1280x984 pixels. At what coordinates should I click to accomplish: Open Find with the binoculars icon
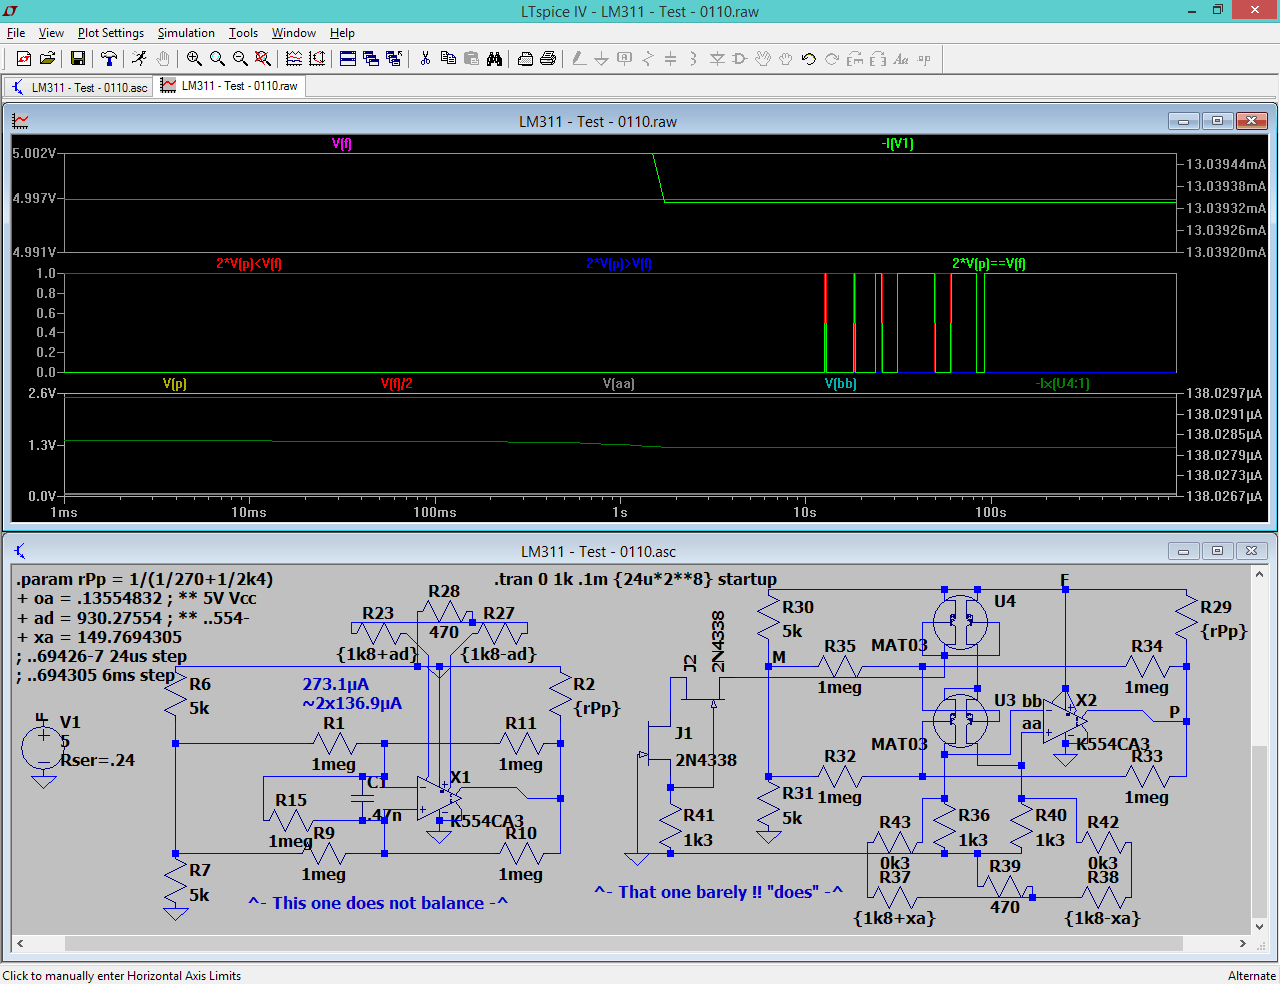point(494,59)
